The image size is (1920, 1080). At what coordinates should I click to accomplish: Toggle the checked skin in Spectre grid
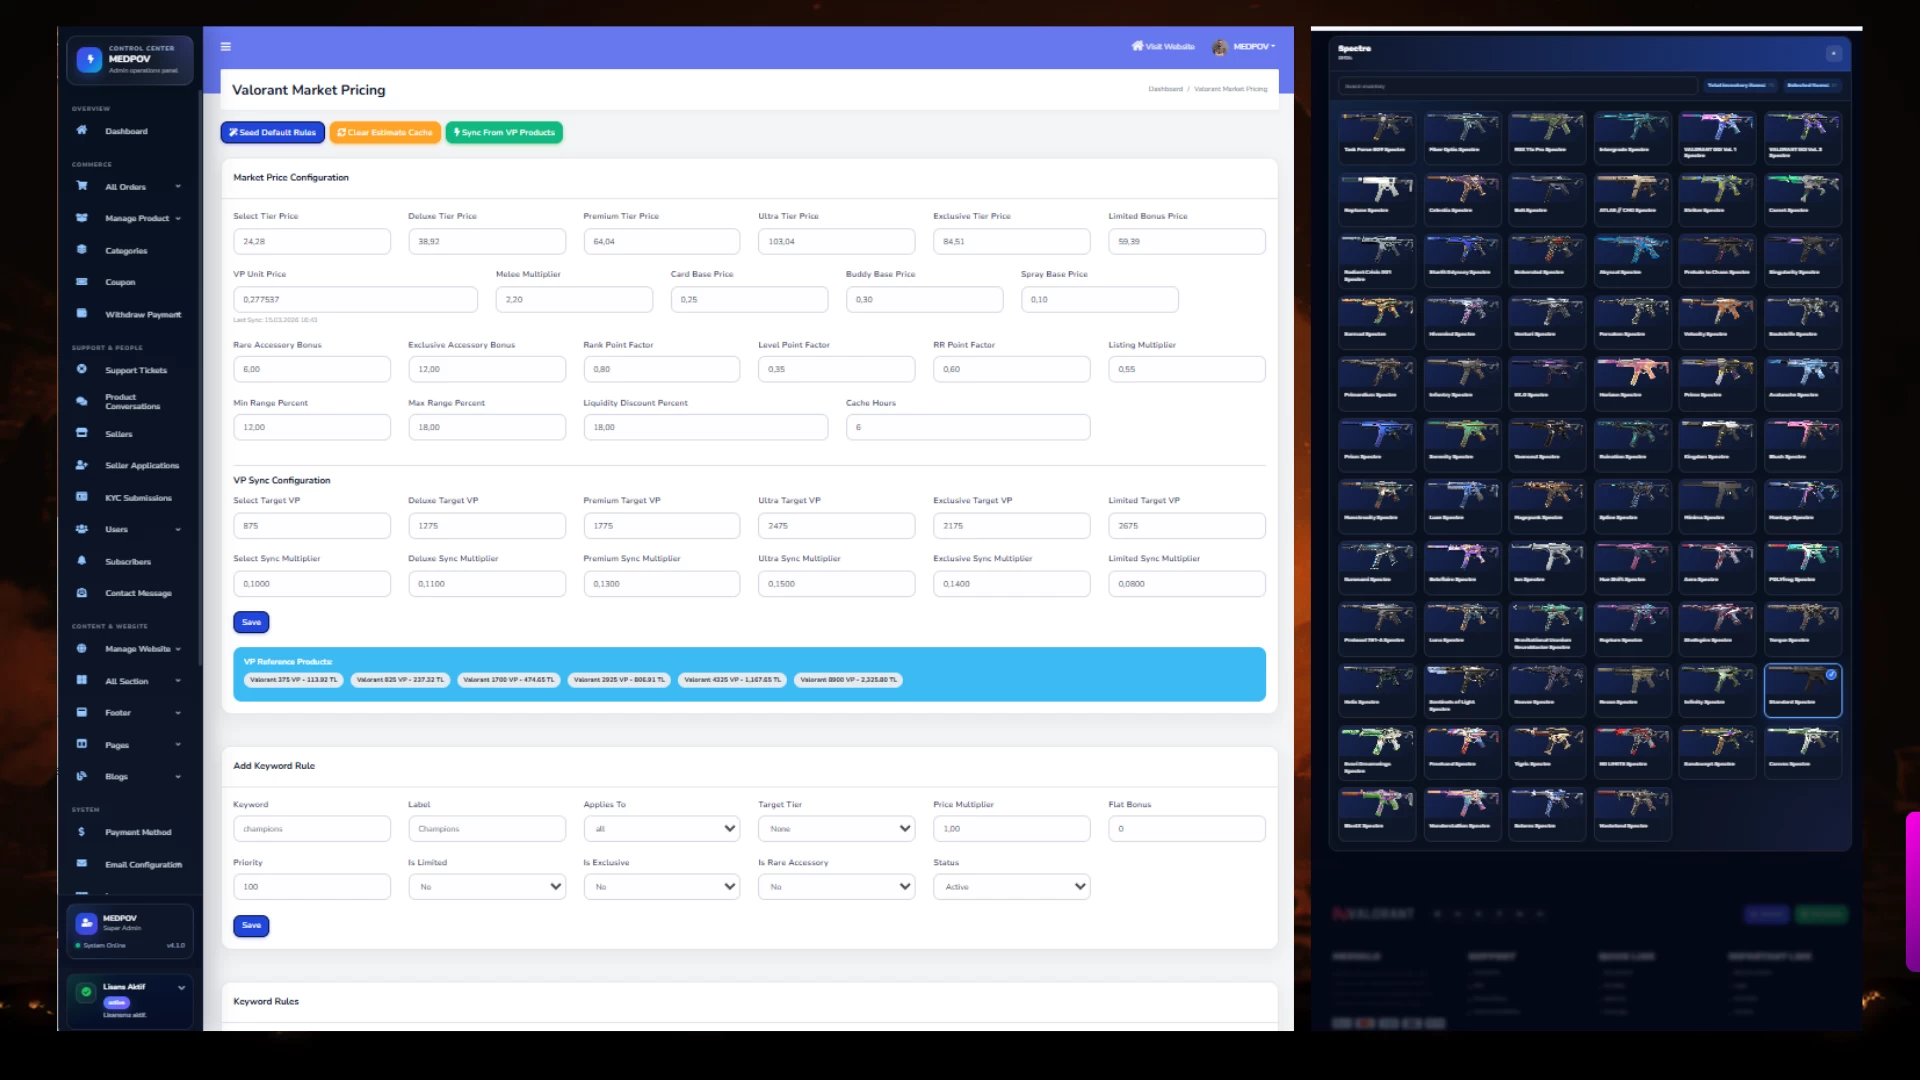[1831, 675]
